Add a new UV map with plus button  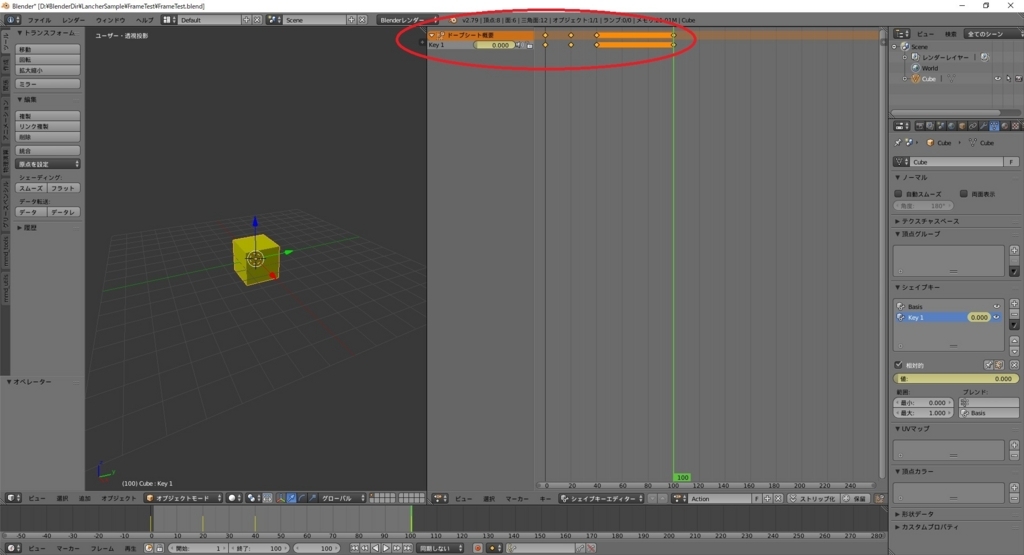coord(1014,445)
